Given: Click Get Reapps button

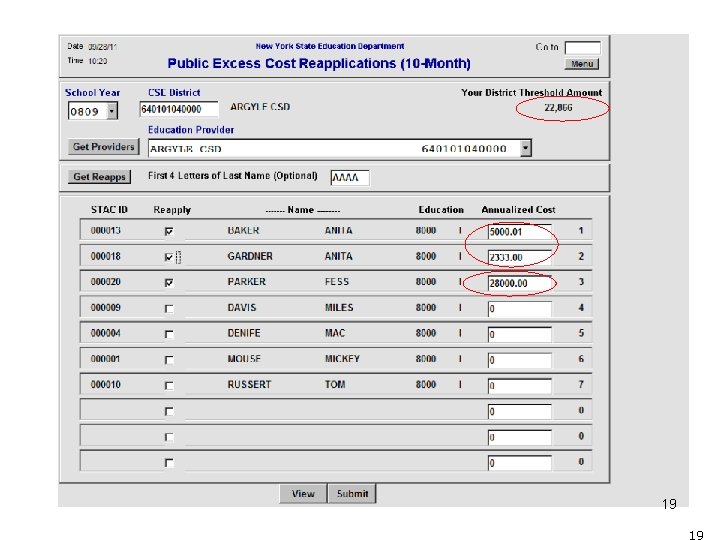Looking at the screenshot, I should pos(99,177).
